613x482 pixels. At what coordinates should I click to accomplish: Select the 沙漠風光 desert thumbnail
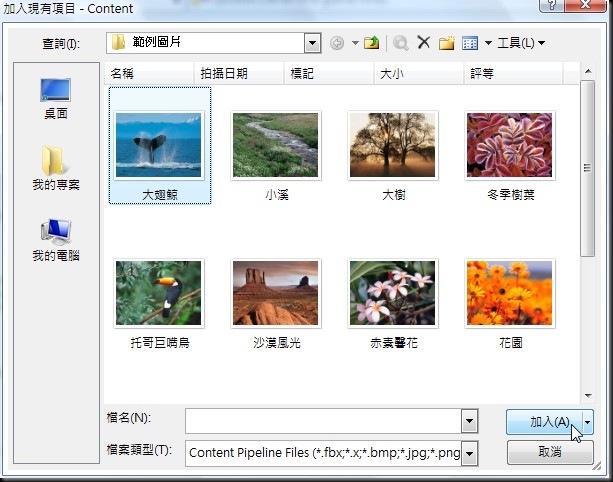click(276, 293)
